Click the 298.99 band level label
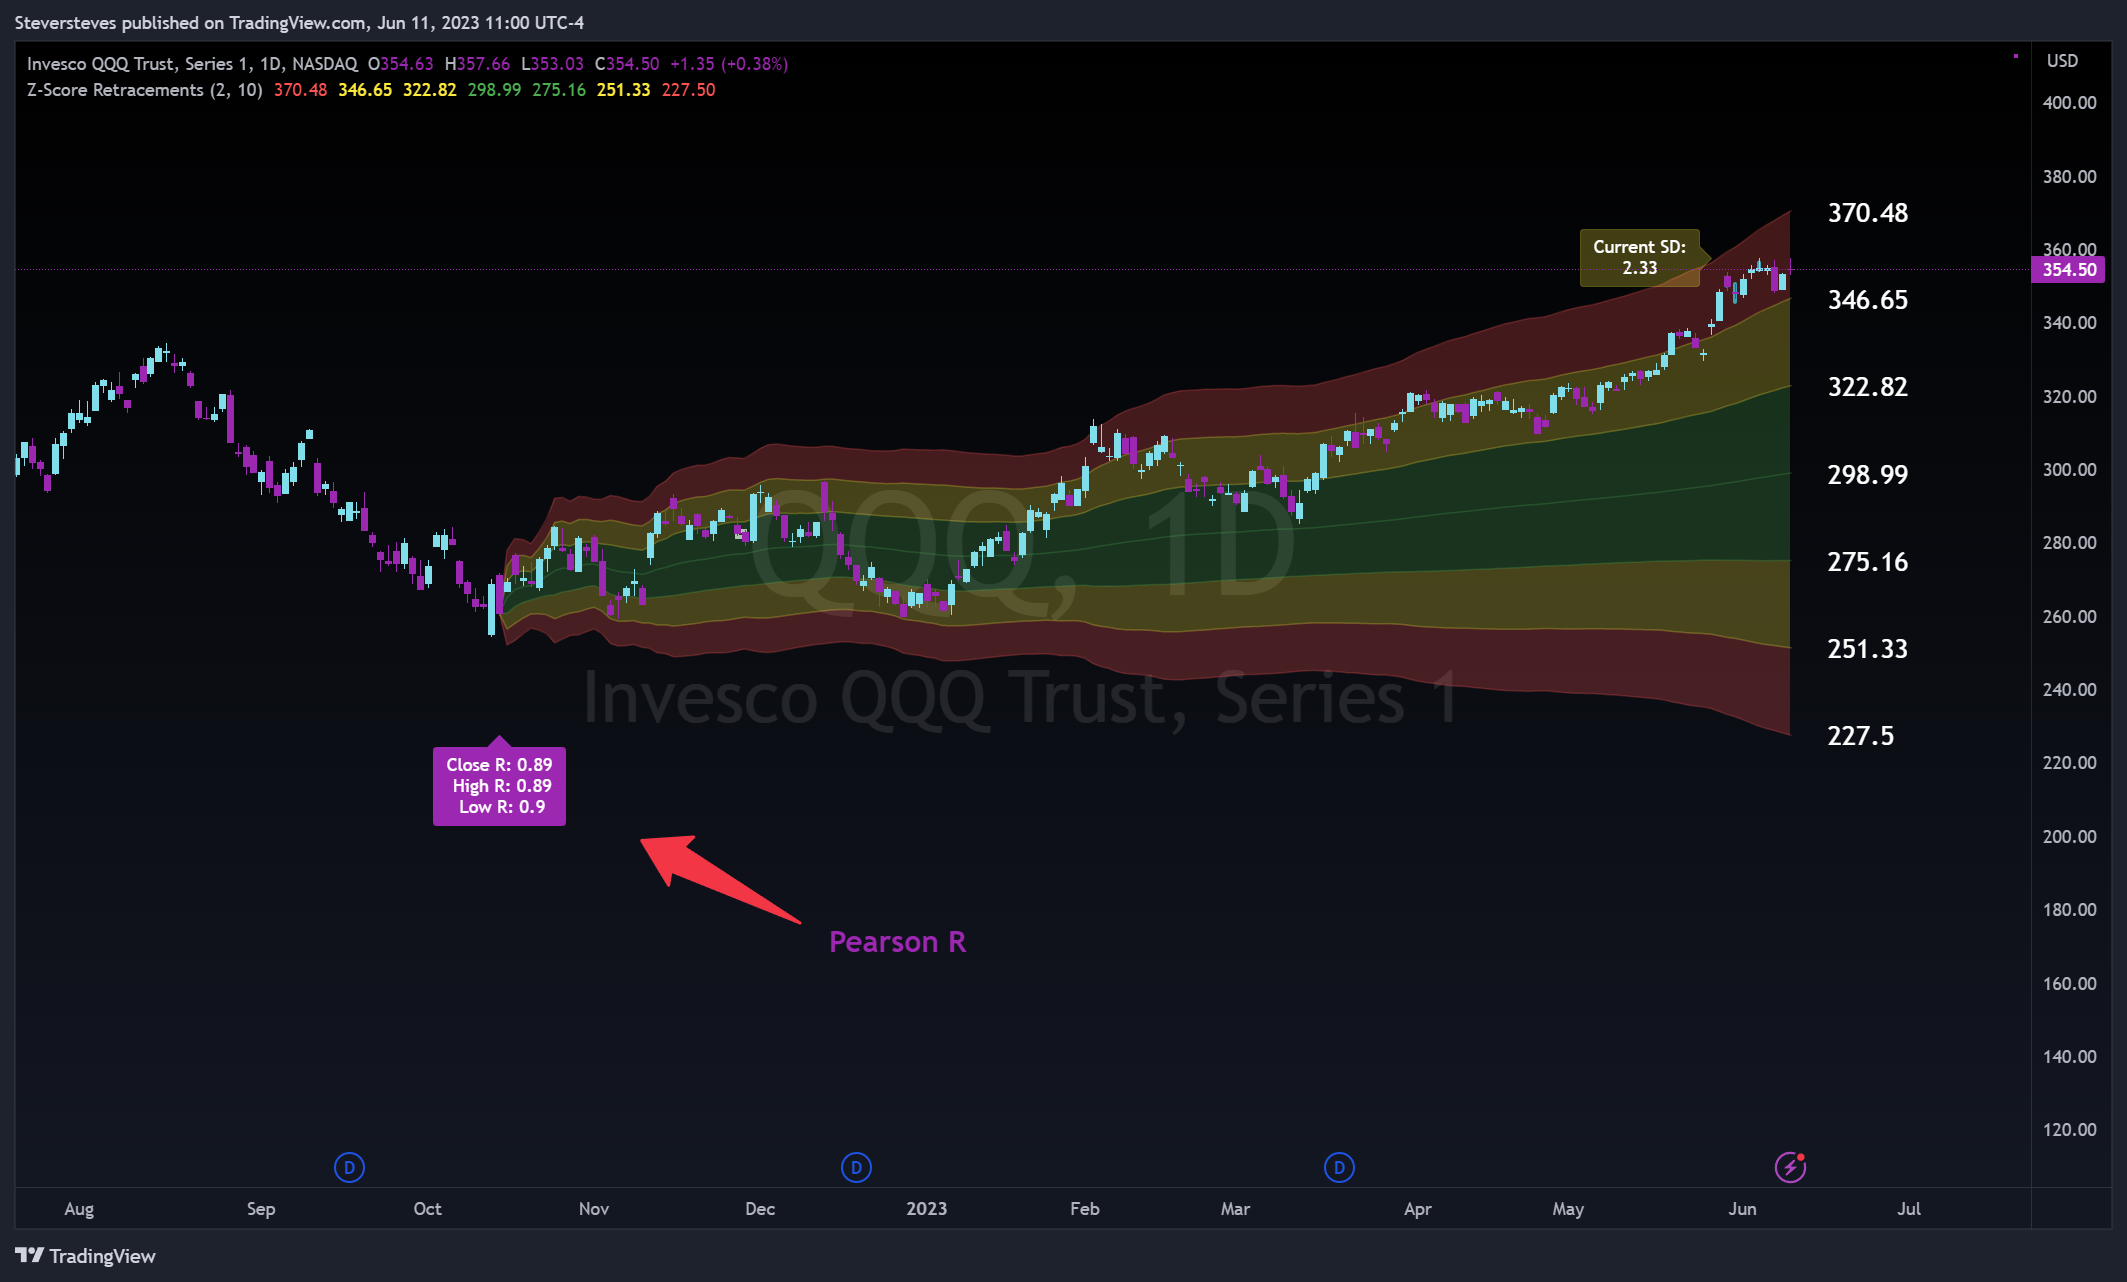Viewport: 2127px width, 1282px height. (1867, 475)
